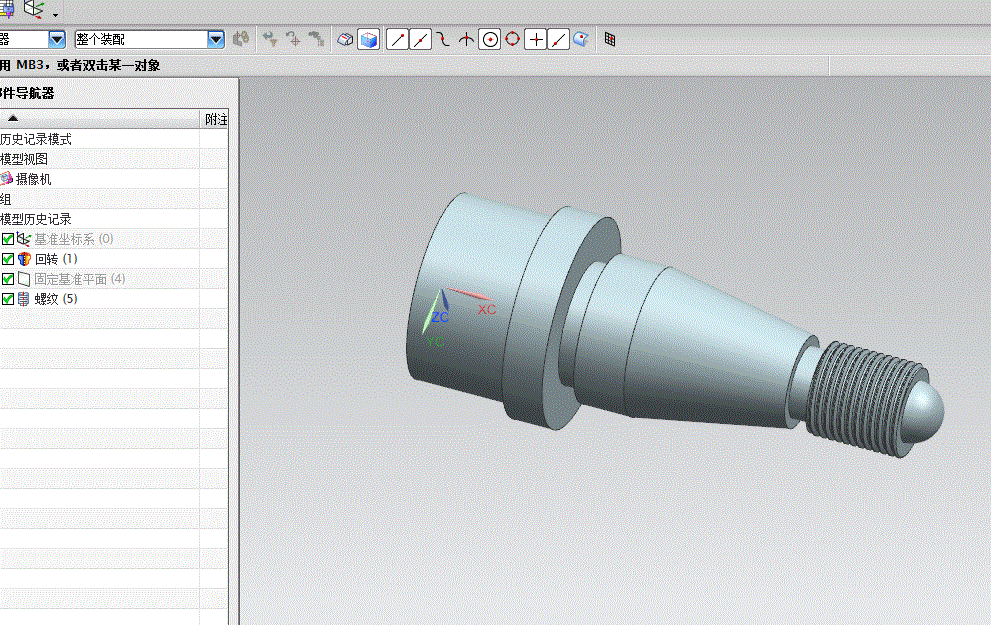Enable the mid point snap icon
The height and width of the screenshot is (625, 991).
pos(420,39)
